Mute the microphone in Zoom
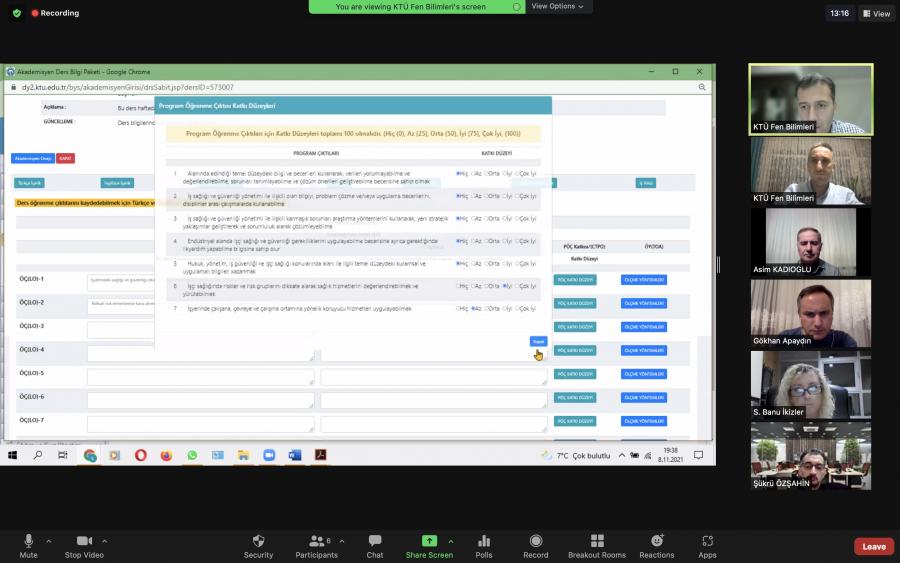Image resolution: width=900 pixels, height=563 pixels. (x=28, y=546)
